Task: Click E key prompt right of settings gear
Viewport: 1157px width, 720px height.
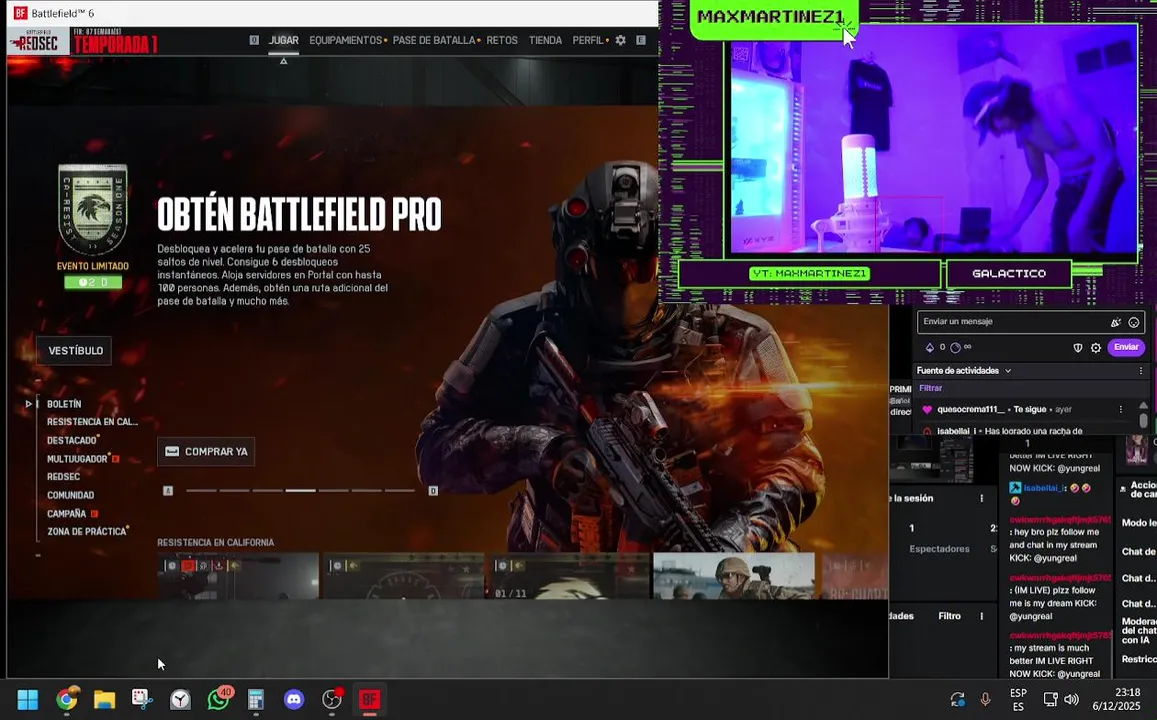Action: [x=640, y=40]
